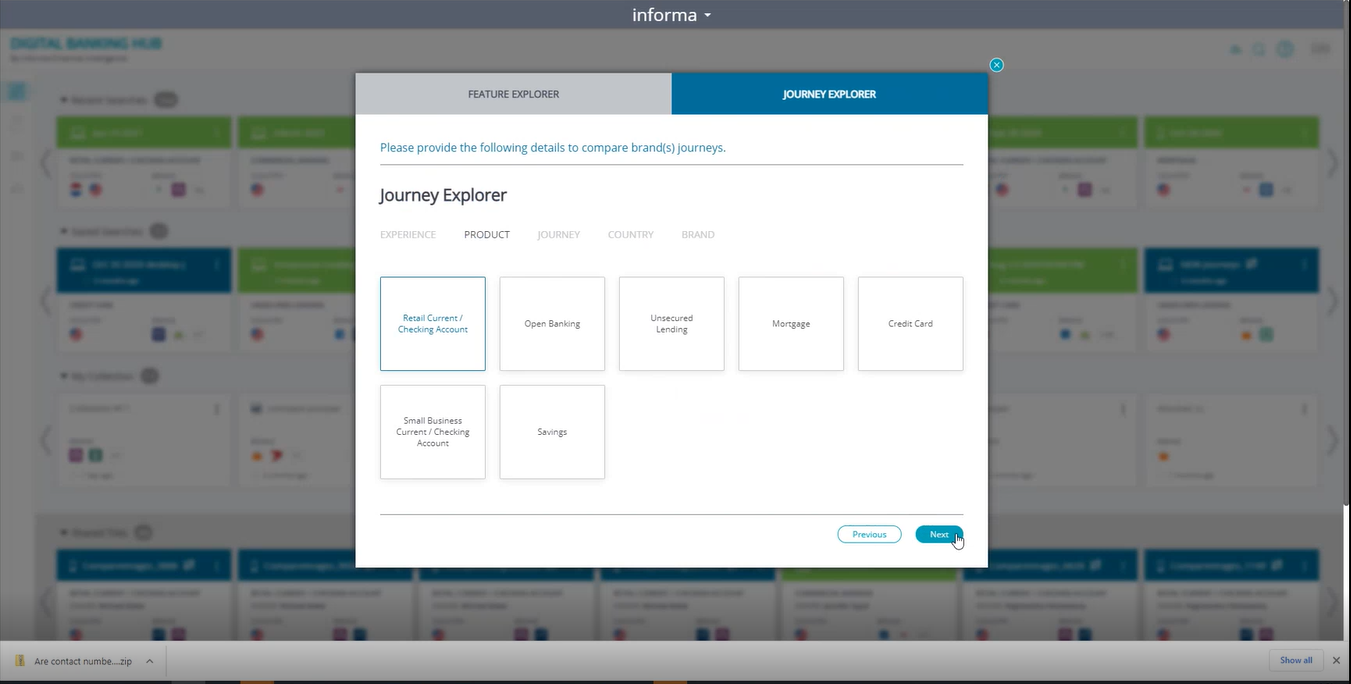Screen dimensions: 1351x684
Task: Choose the Mortgage product tile
Action: (791, 324)
